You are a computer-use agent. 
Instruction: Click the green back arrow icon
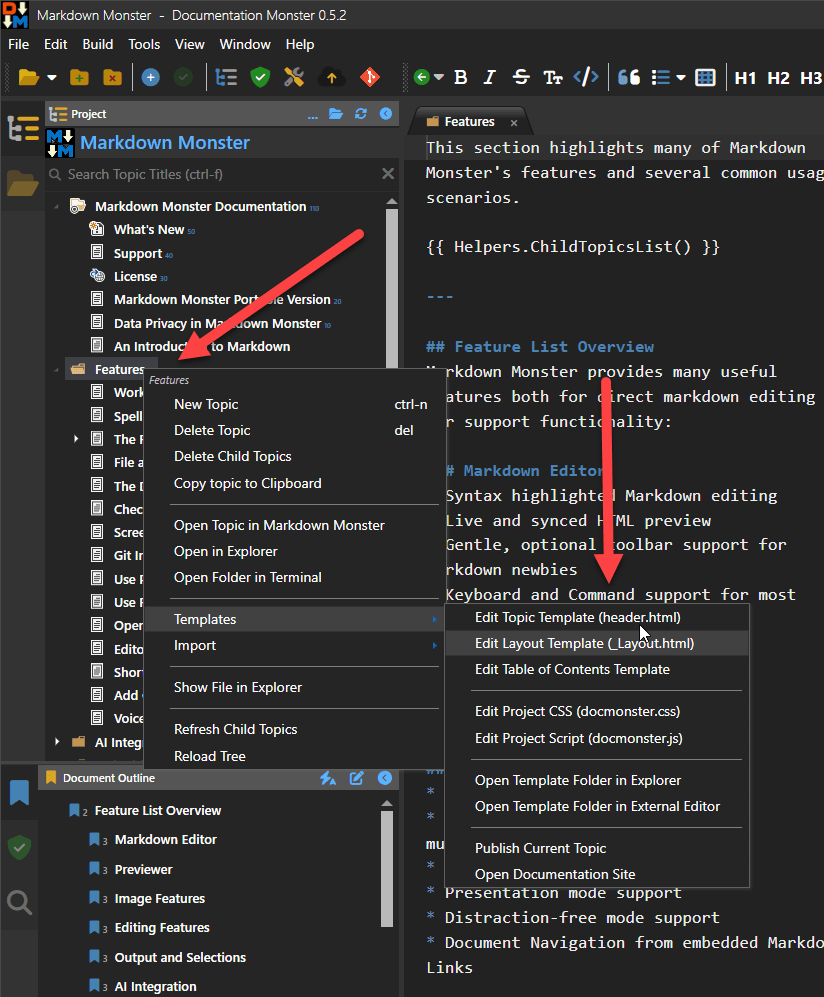421,78
